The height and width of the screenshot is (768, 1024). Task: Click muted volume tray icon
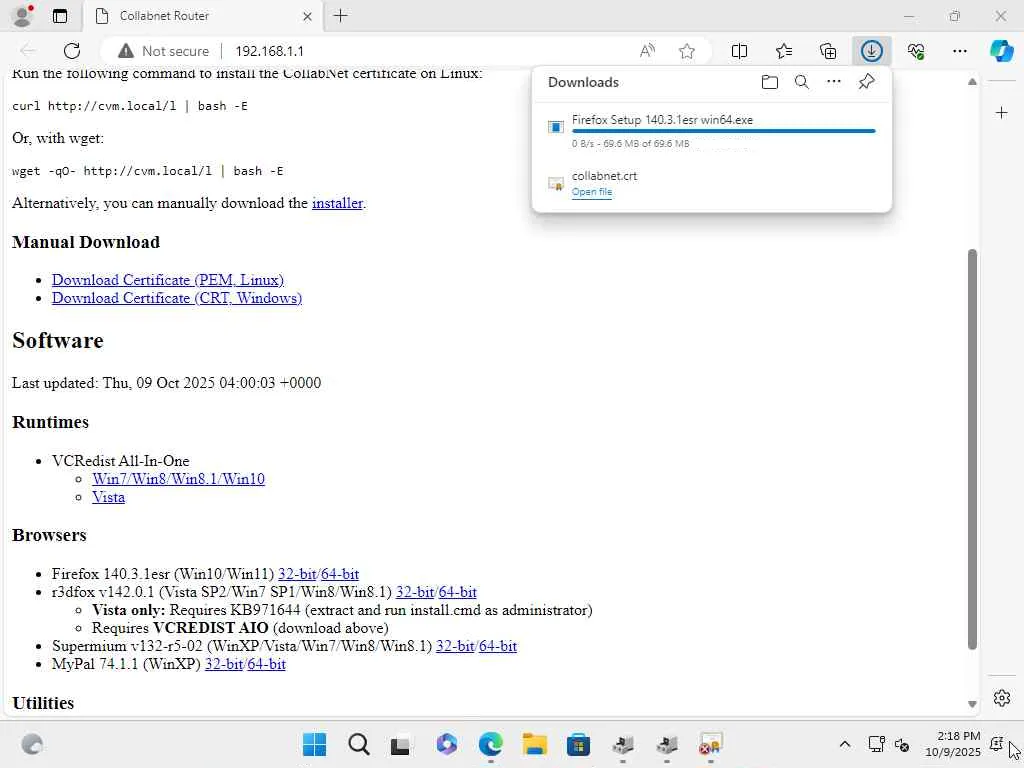(902, 744)
